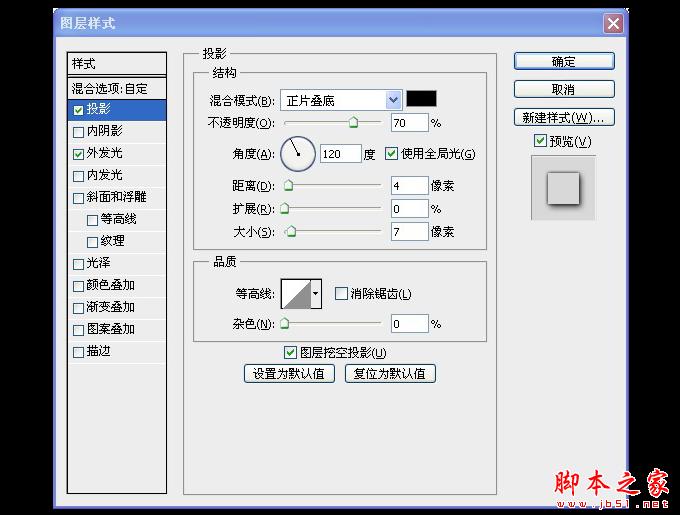This screenshot has width=680, height=515.
Task: Click the style preview thumbnail
Action: (563, 188)
